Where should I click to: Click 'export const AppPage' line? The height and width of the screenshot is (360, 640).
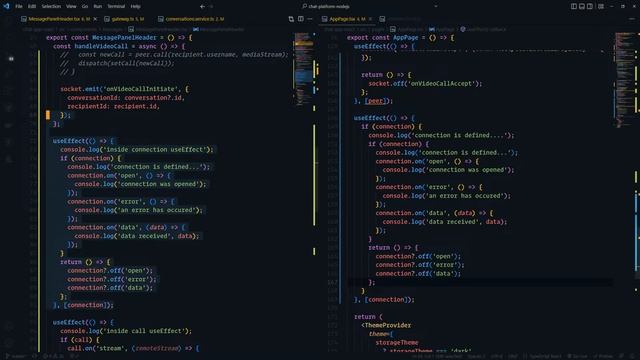400,38
